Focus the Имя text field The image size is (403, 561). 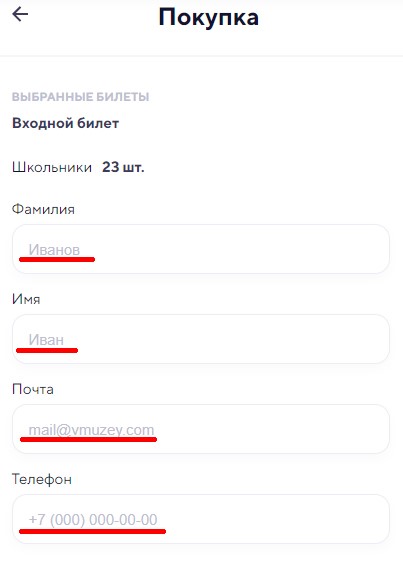click(x=201, y=339)
